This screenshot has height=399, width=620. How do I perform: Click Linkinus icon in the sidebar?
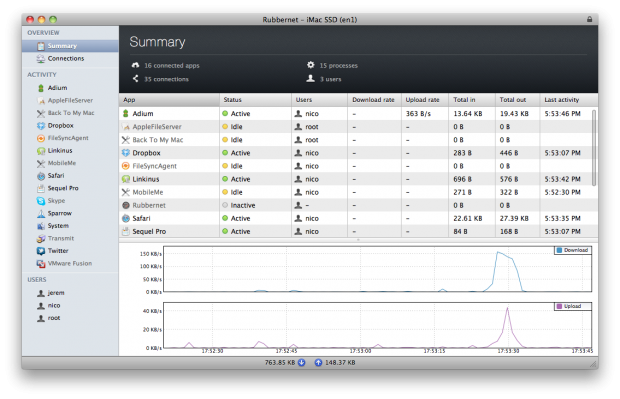point(41,151)
